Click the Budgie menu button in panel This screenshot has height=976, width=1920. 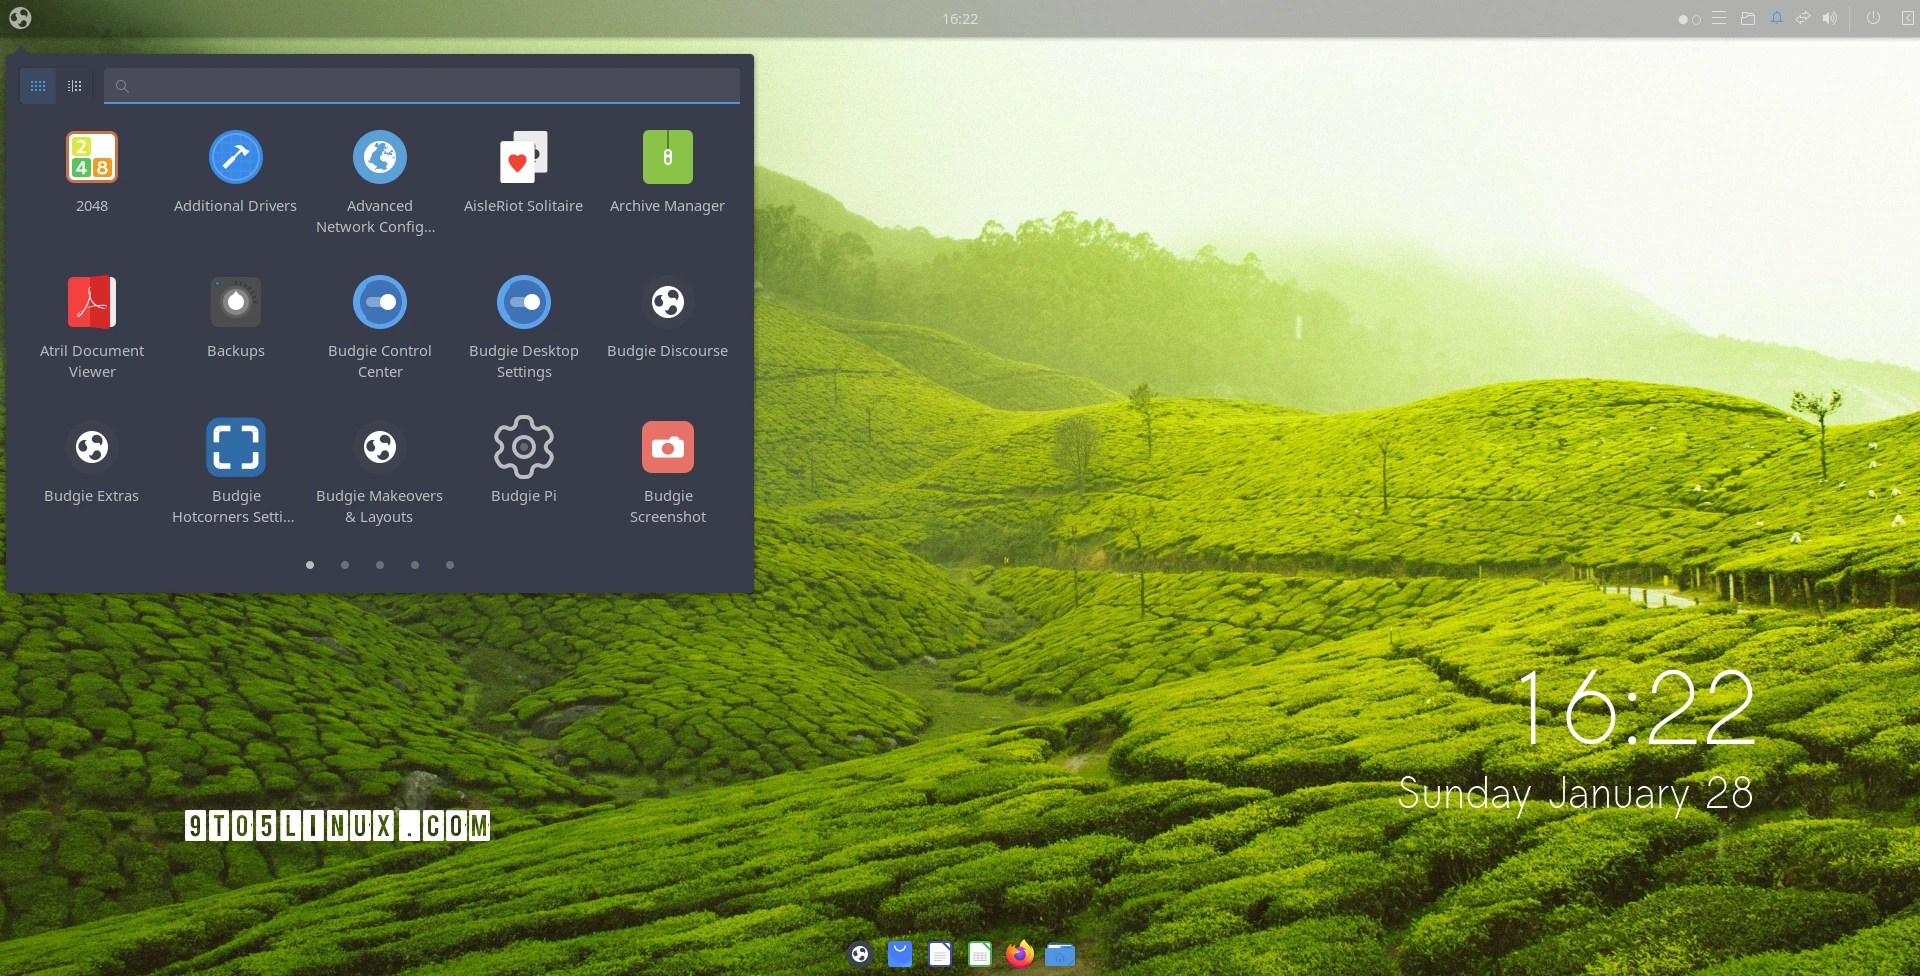pos(20,18)
